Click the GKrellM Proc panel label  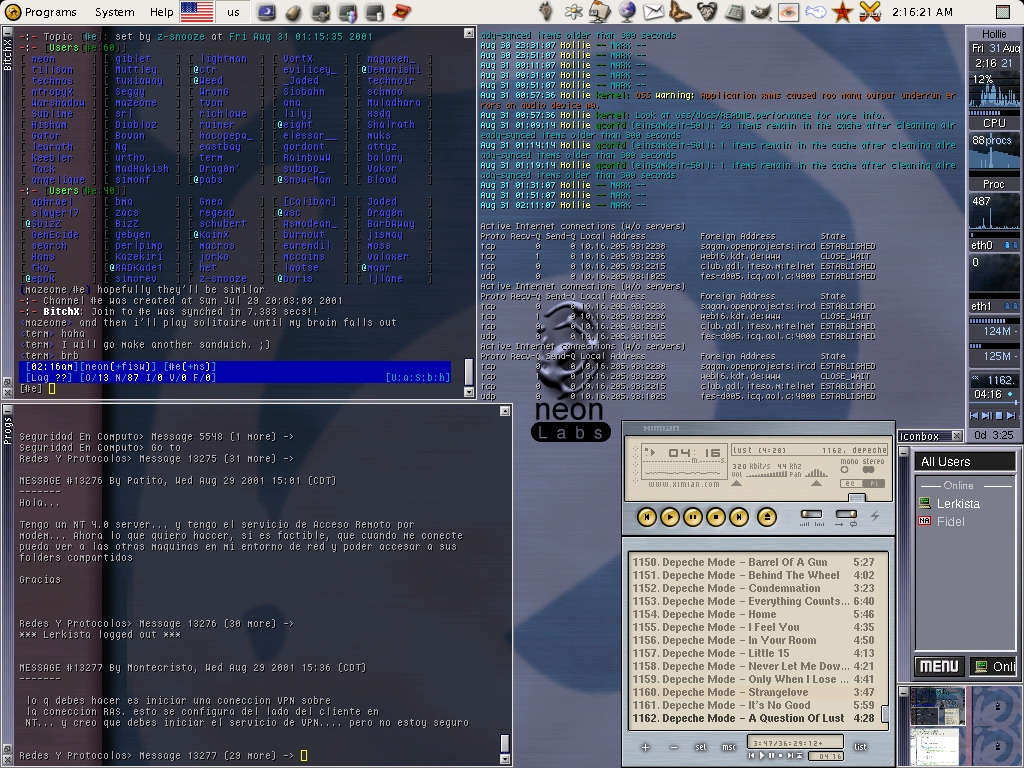(994, 184)
